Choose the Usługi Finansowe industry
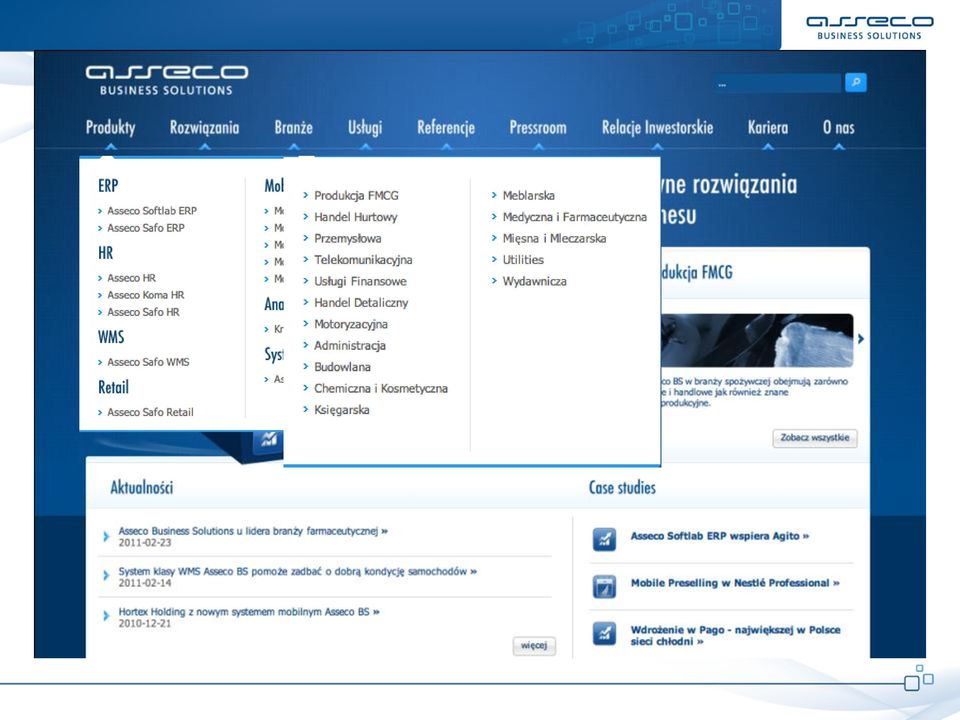The width and height of the screenshot is (960, 720). click(x=361, y=281)
